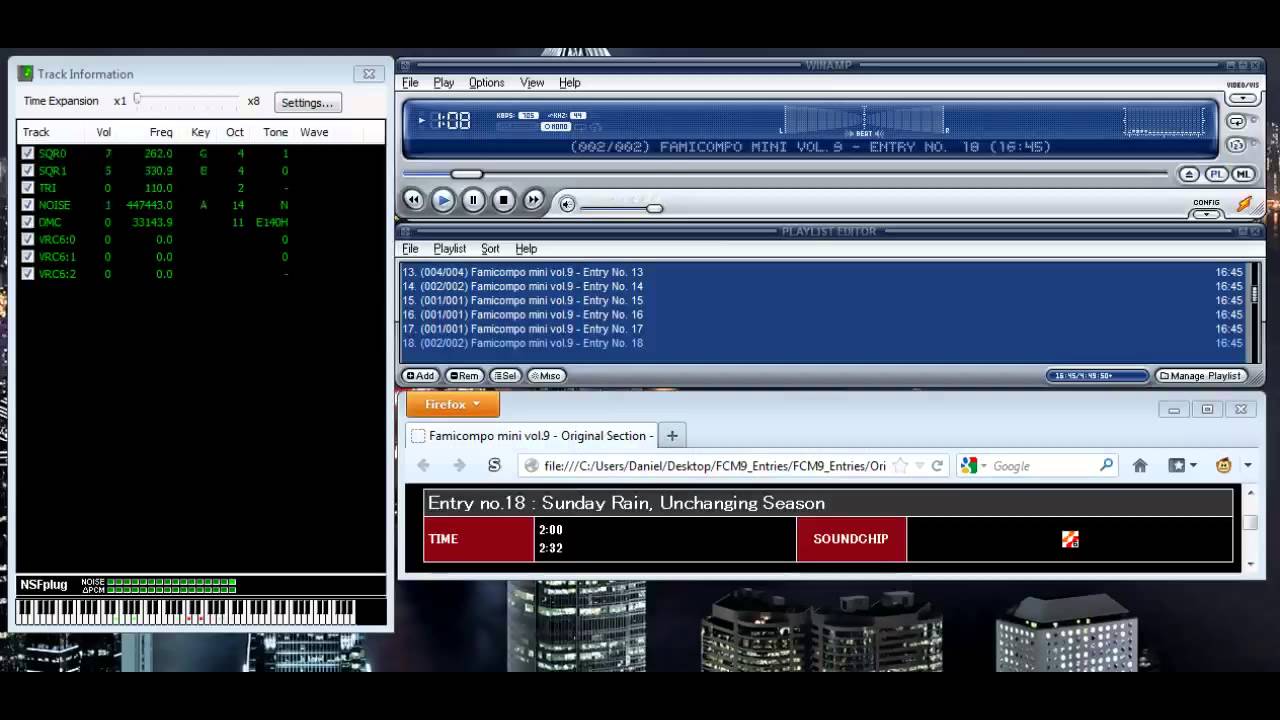Stop Winamp playback
This screenshot has width=1280, height=720.
click(x=504, y=200)
